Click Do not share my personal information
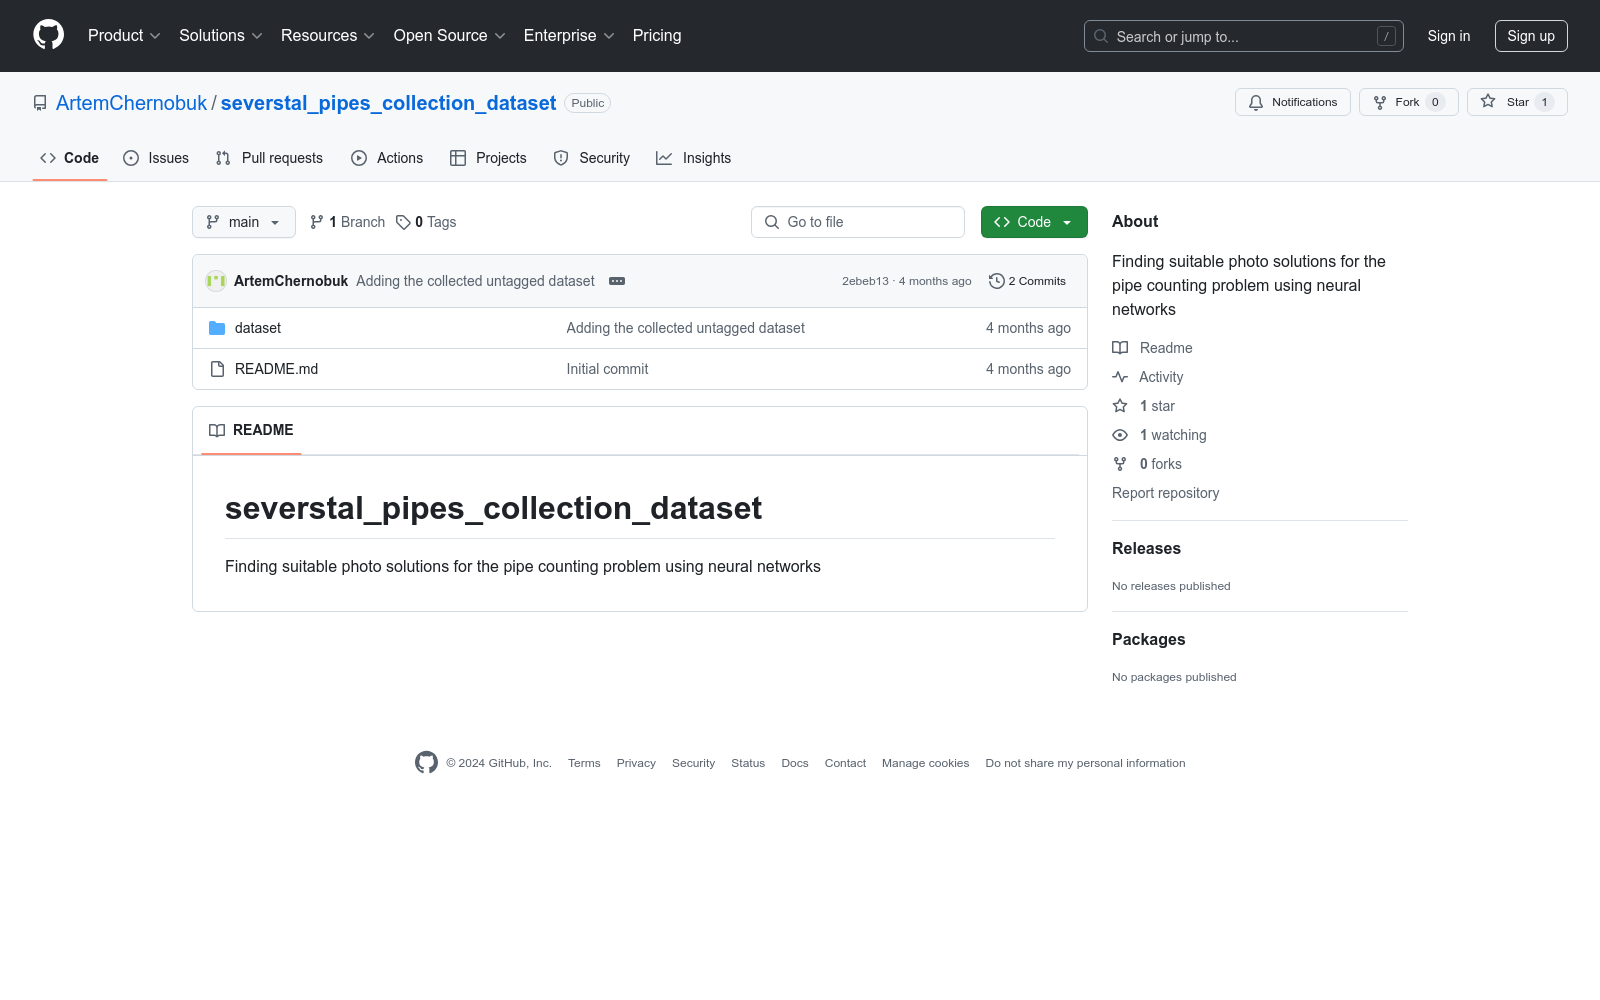Image resolution: width=1600 pixels, height=1000 pixels. 1085,763
